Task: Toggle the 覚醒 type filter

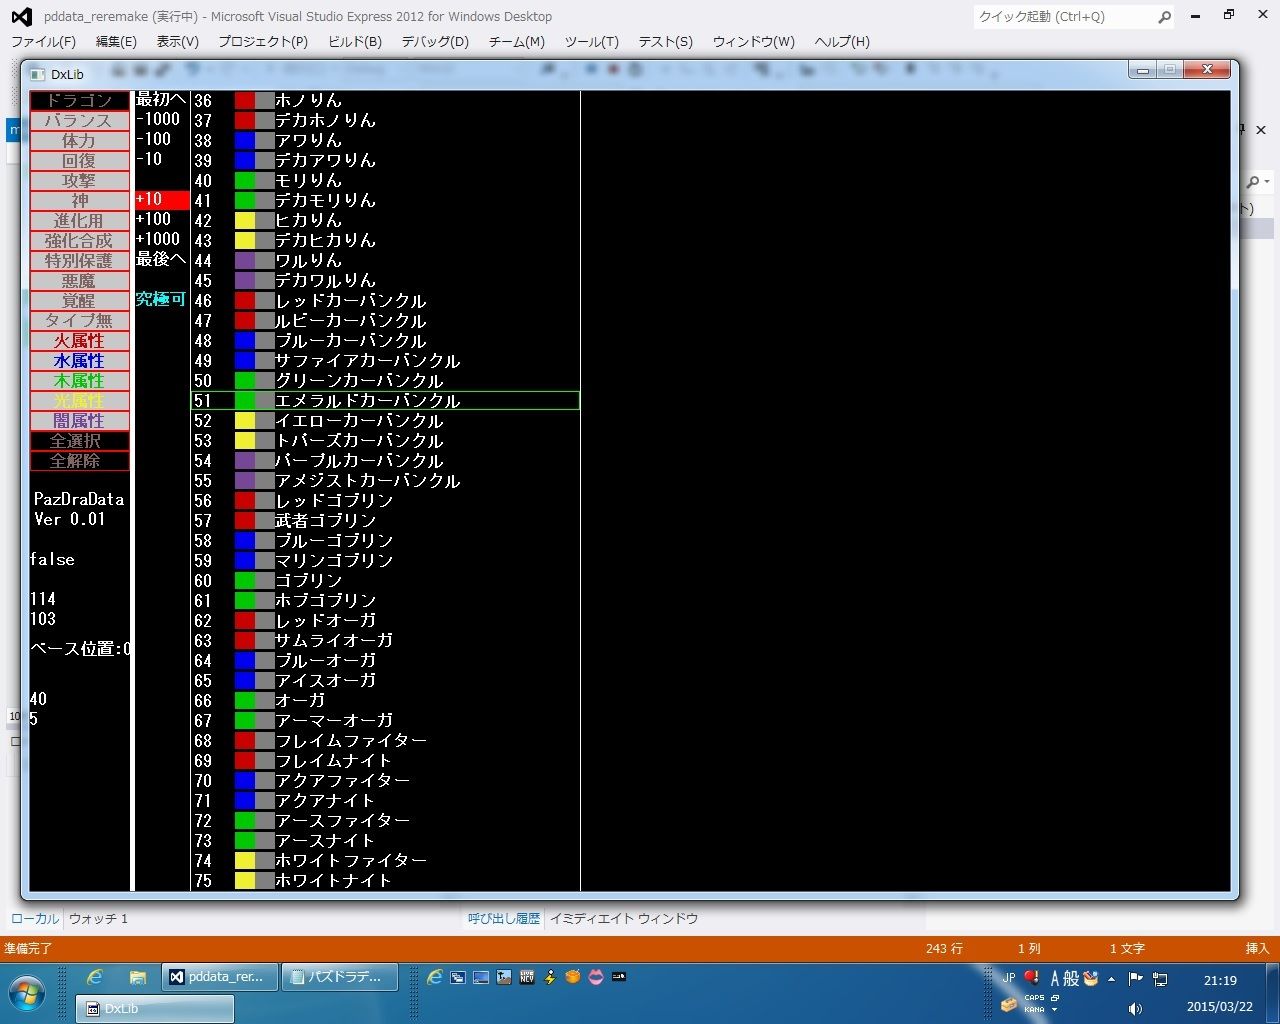Action: pos(79,301)
